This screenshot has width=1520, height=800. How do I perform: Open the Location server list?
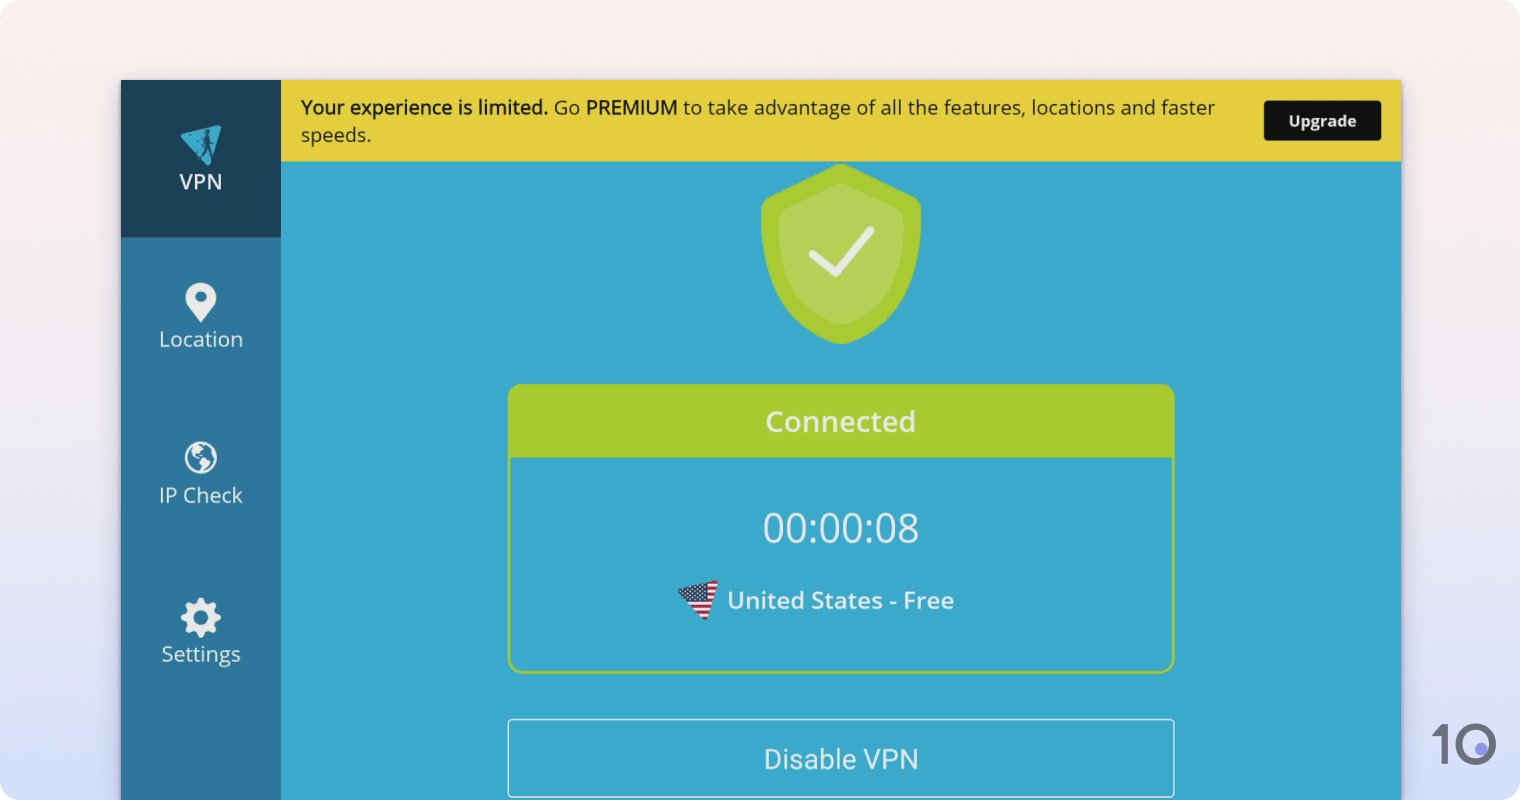click(x=201, y=318)
